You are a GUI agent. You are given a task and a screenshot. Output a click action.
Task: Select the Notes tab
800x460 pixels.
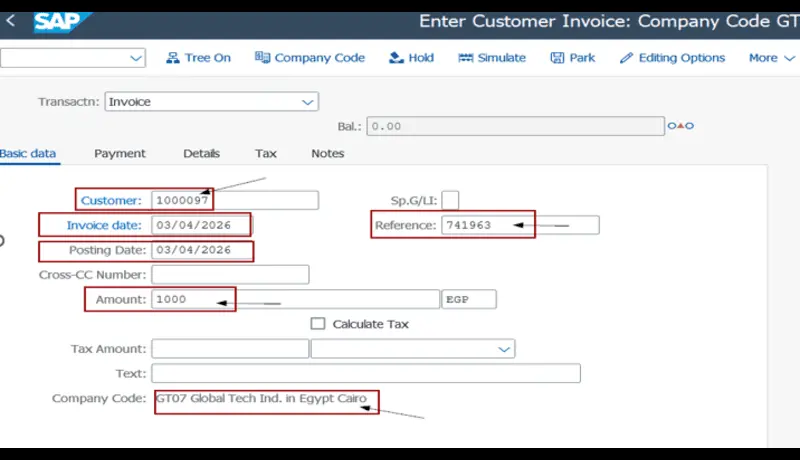pos(328,154)
